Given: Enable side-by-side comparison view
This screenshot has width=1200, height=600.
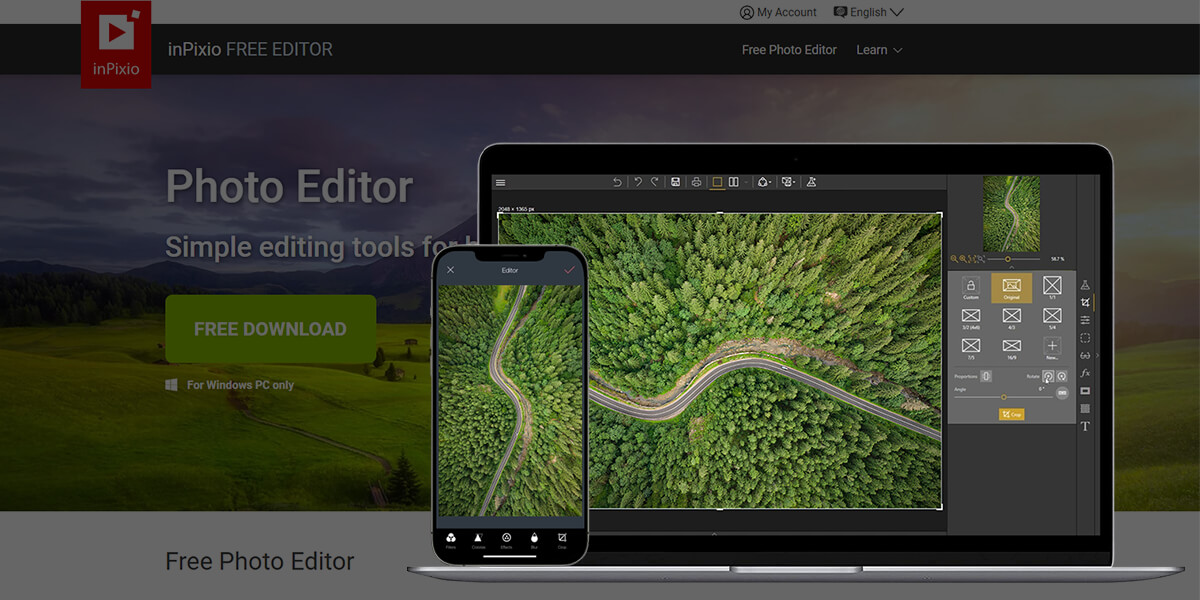Looking at the screenshot, I should pyautogui.click(x=734, y=182).
